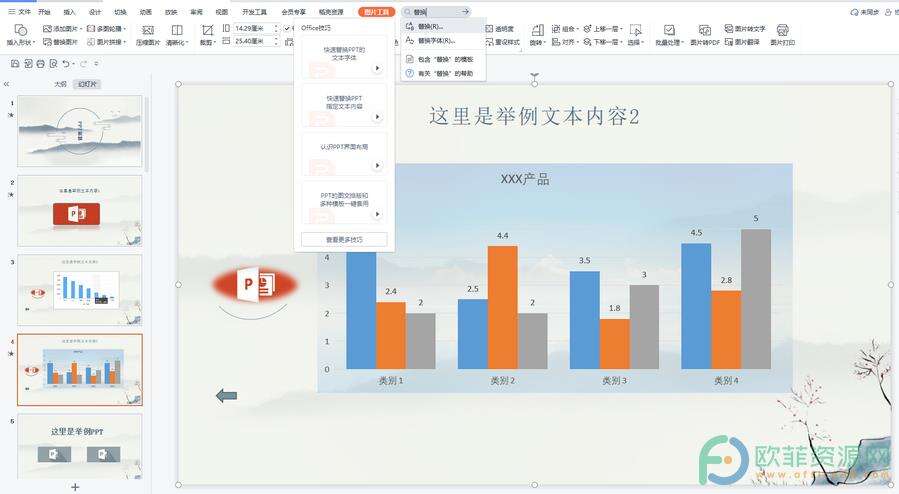Expand the undo history dropdown arrow
This screenshot has height=494, width=899.
pyautogui.click(x=73, y=64)
